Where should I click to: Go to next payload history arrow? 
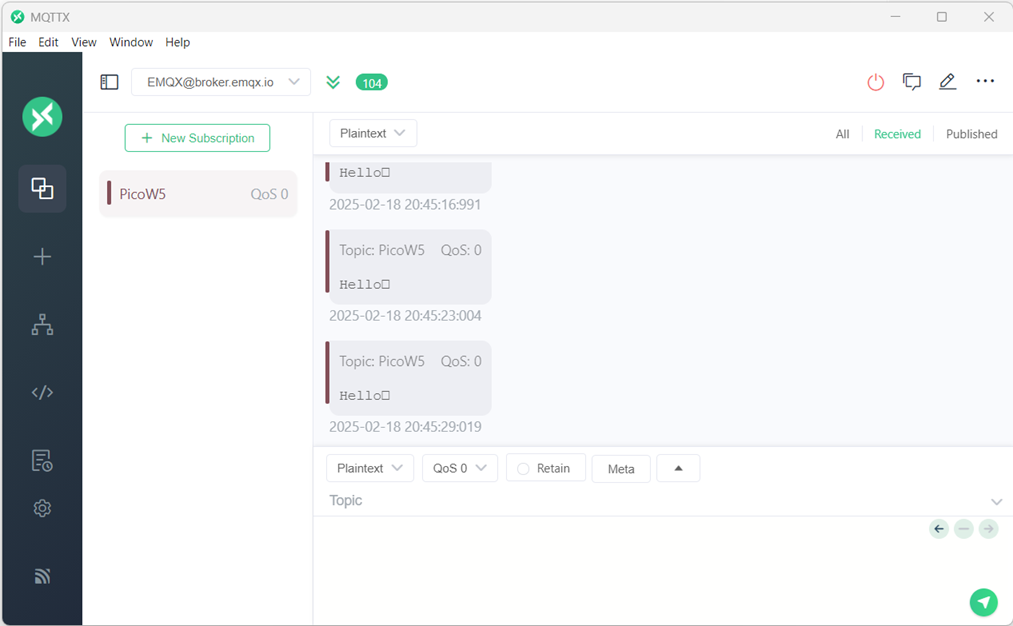tap(988, 529)
